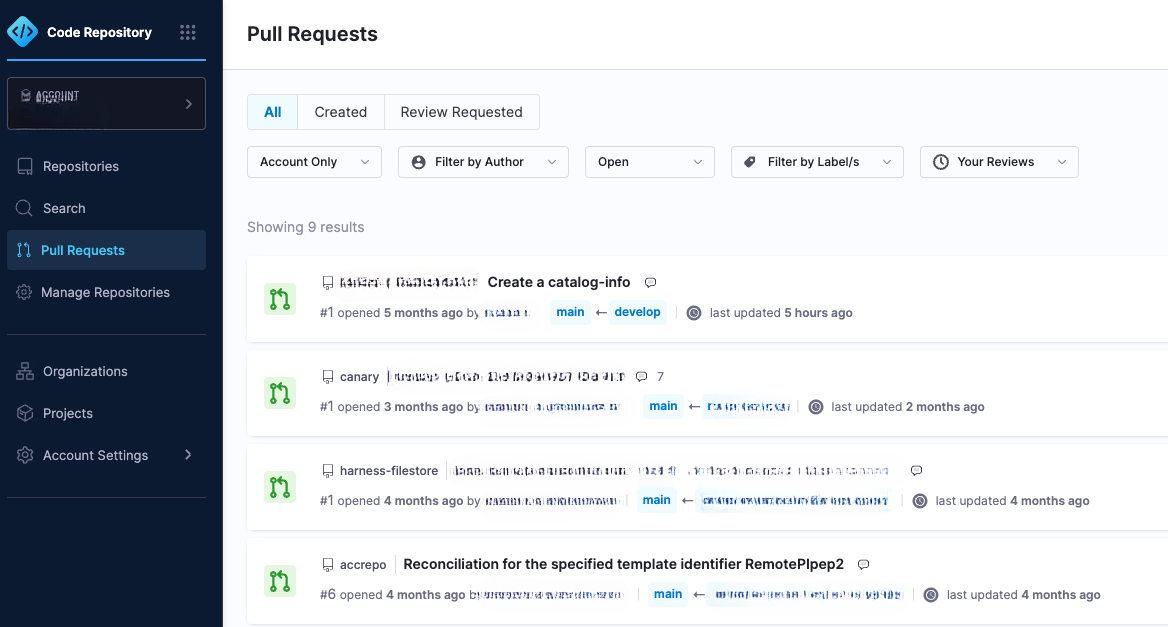1168x627 pixels.
Task: Open the Reconciliation for the specified template pull request
Action: click(623, 564)
